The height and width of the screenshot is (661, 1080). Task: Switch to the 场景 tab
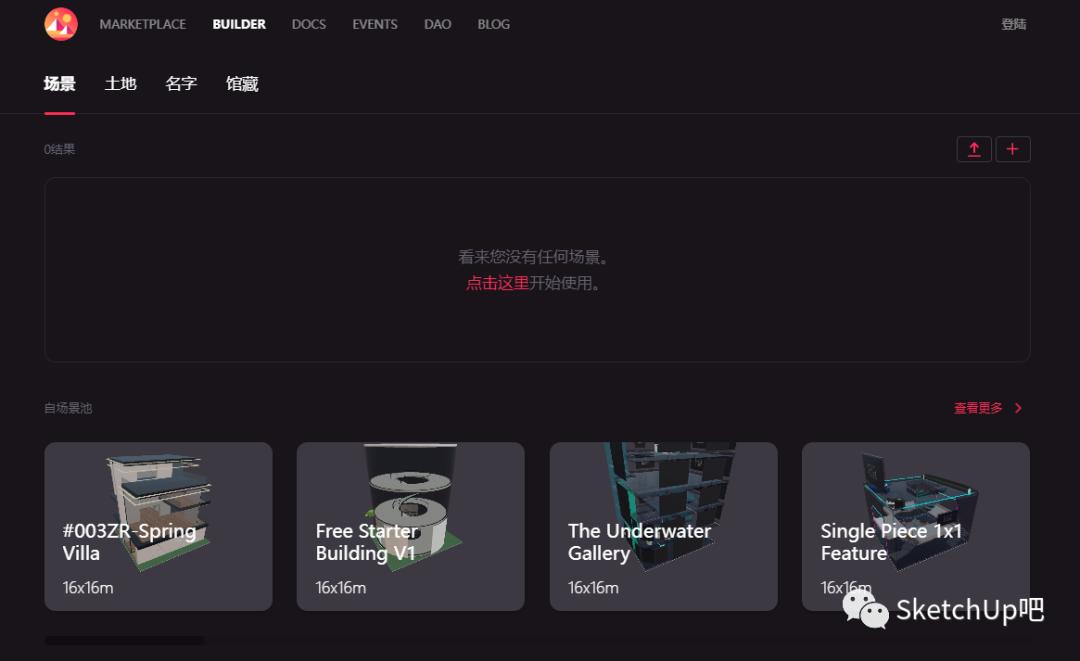tap(60, 84)
